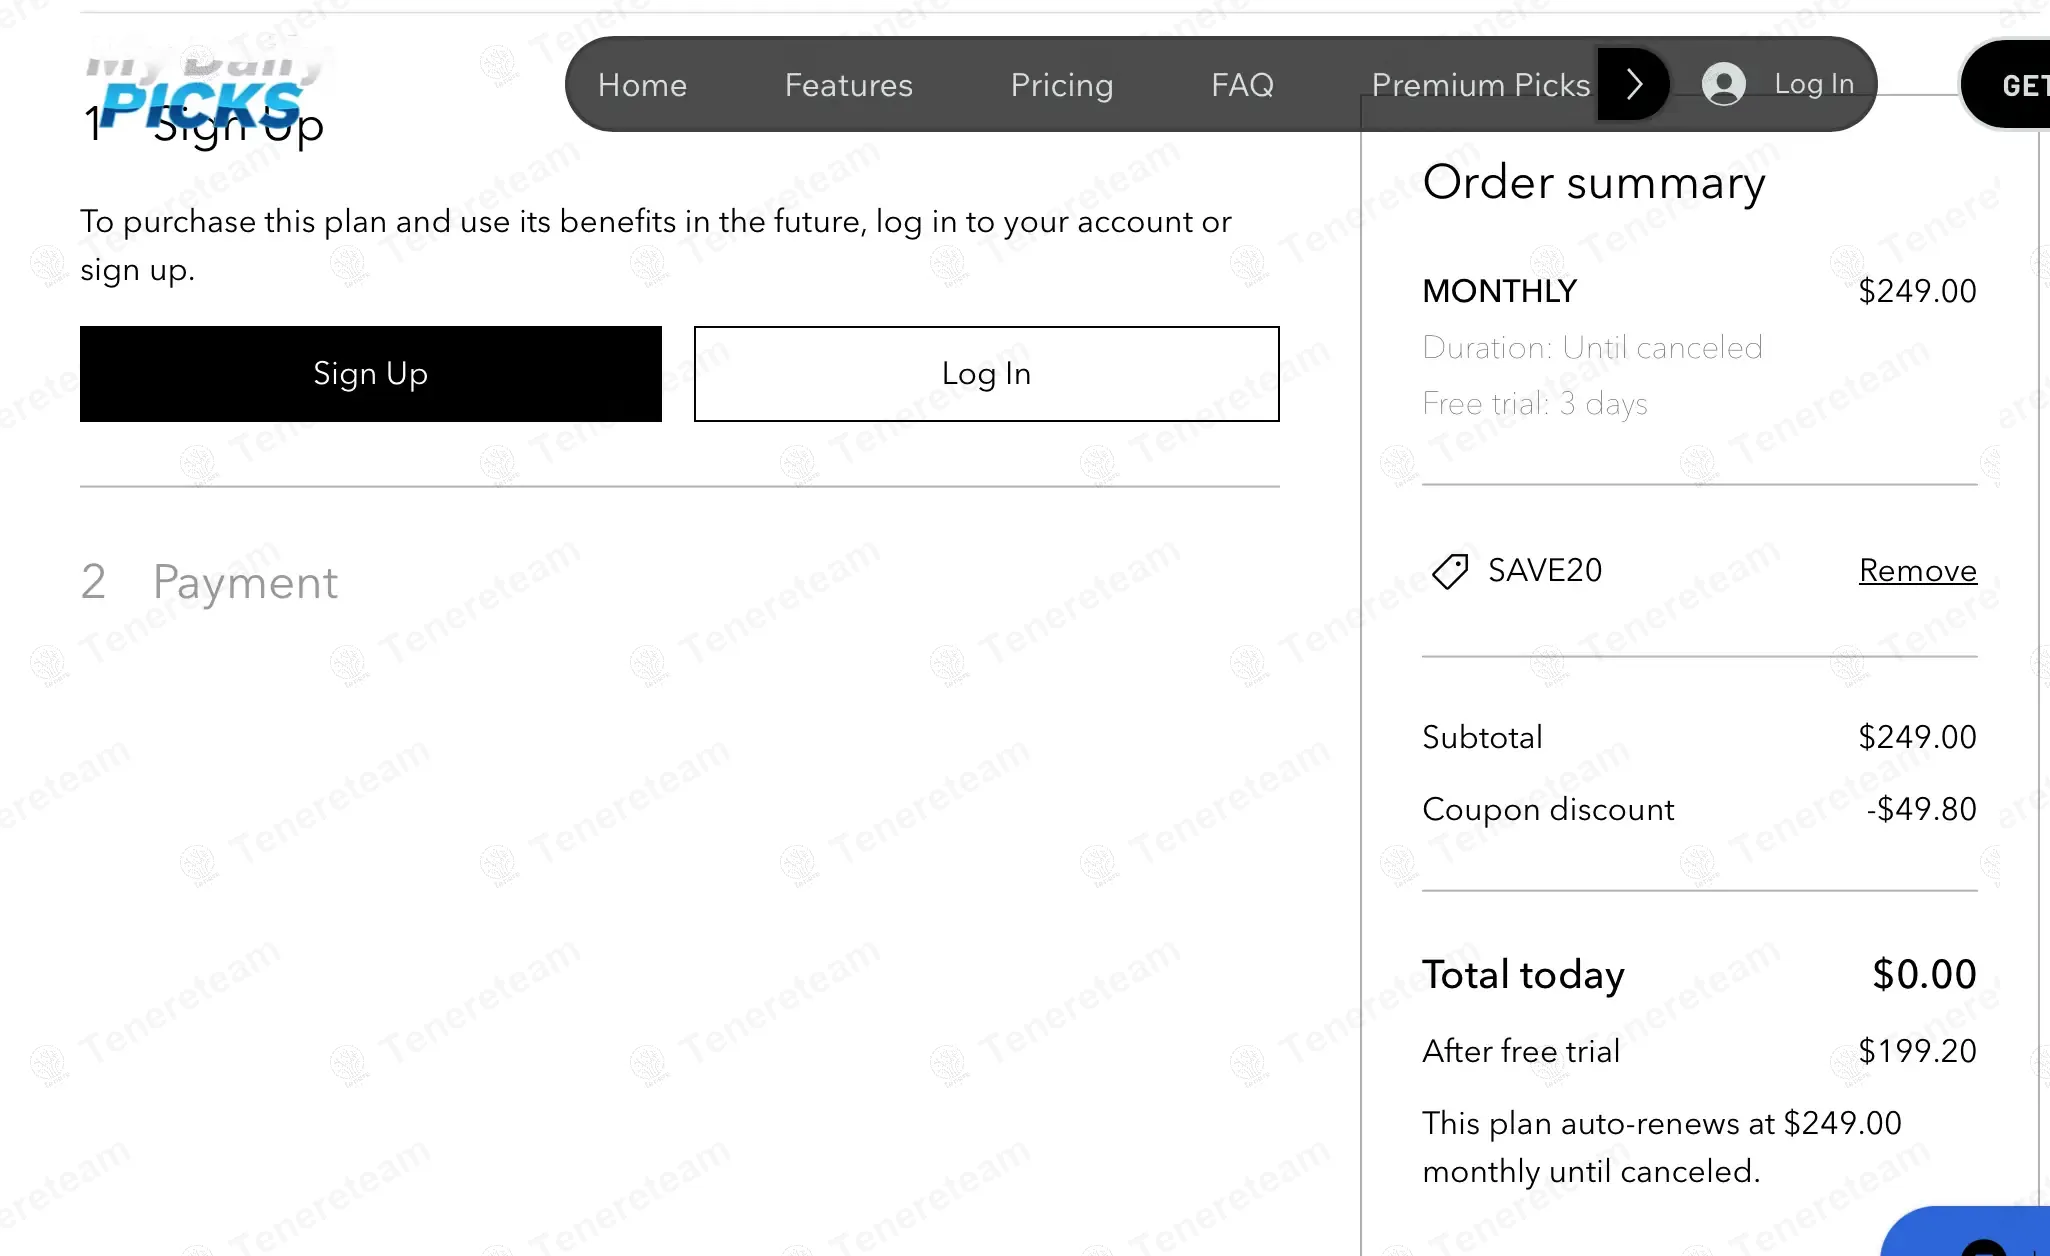Open the Home page from navigation
Image resolution: width=2050 pixels, height=1256 pixels.
(x=642, y=85)
